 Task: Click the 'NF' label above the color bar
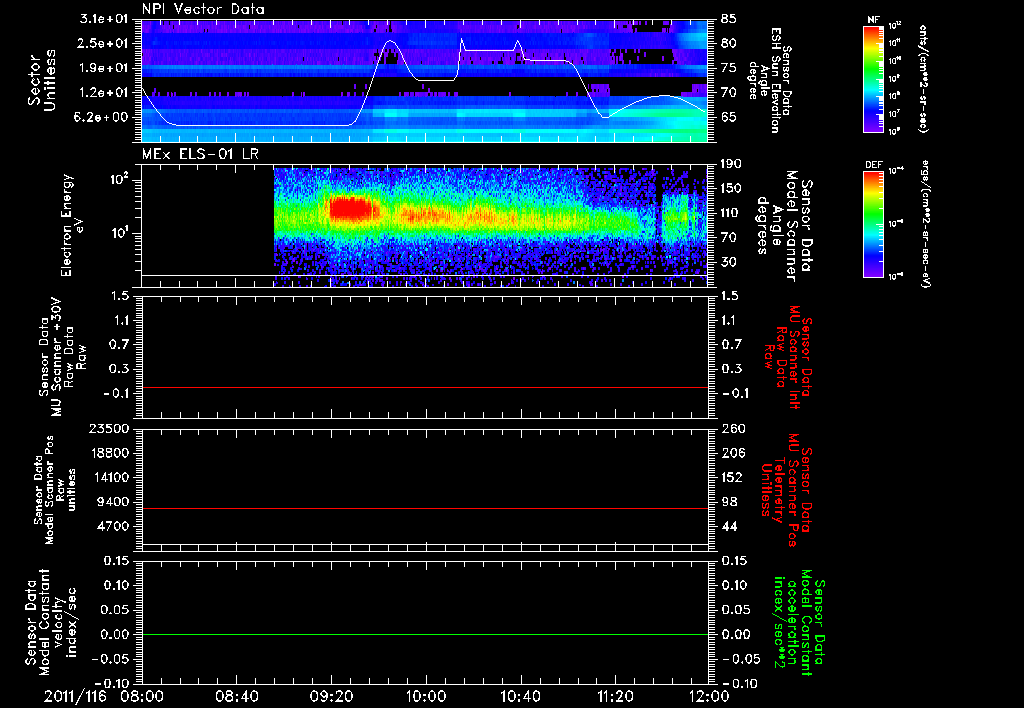[x=874, y=20]
